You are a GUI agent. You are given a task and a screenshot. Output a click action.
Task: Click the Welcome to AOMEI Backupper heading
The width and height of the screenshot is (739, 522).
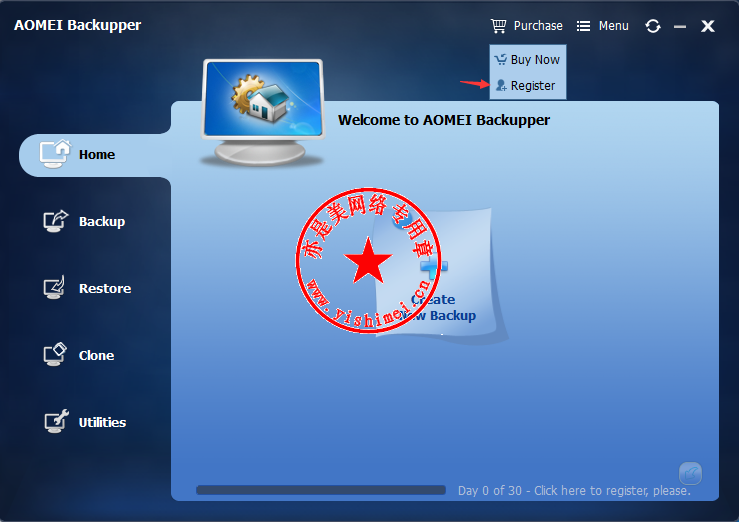pyautogui.click(x=443, y=120)
